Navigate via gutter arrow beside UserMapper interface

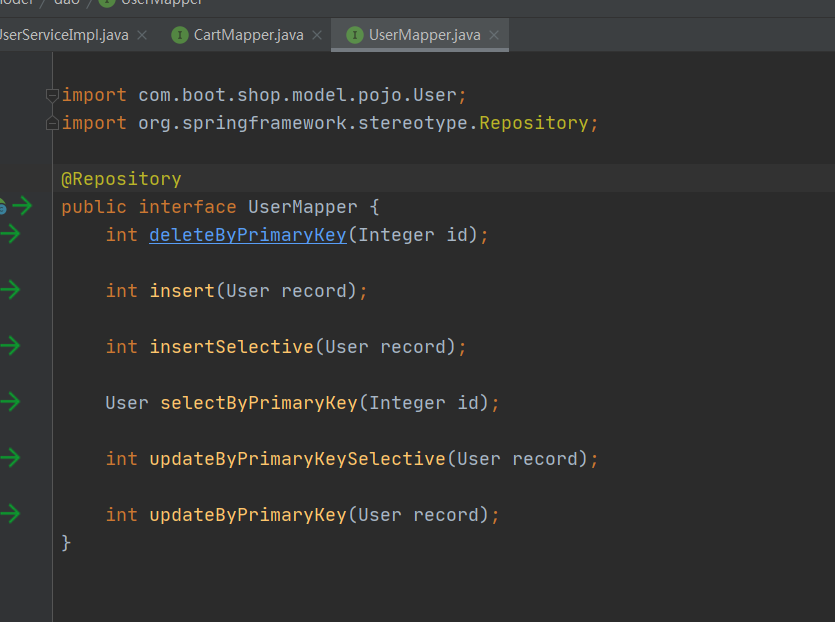(22, 206)
